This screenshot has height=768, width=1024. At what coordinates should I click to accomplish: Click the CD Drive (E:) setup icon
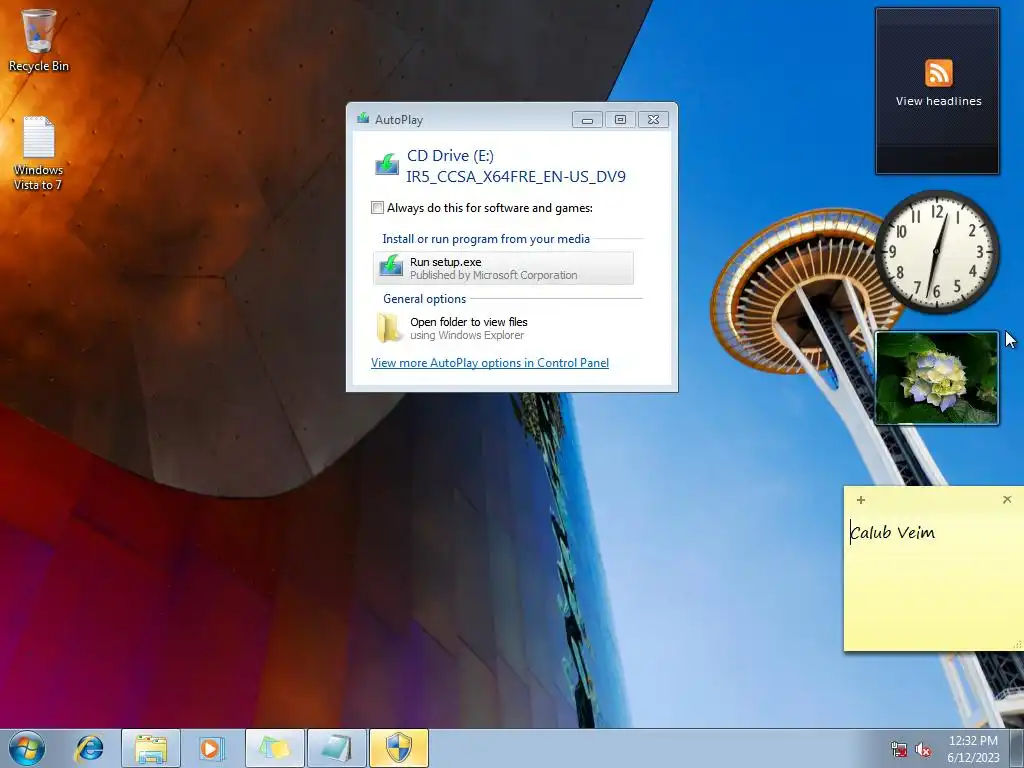387,164
